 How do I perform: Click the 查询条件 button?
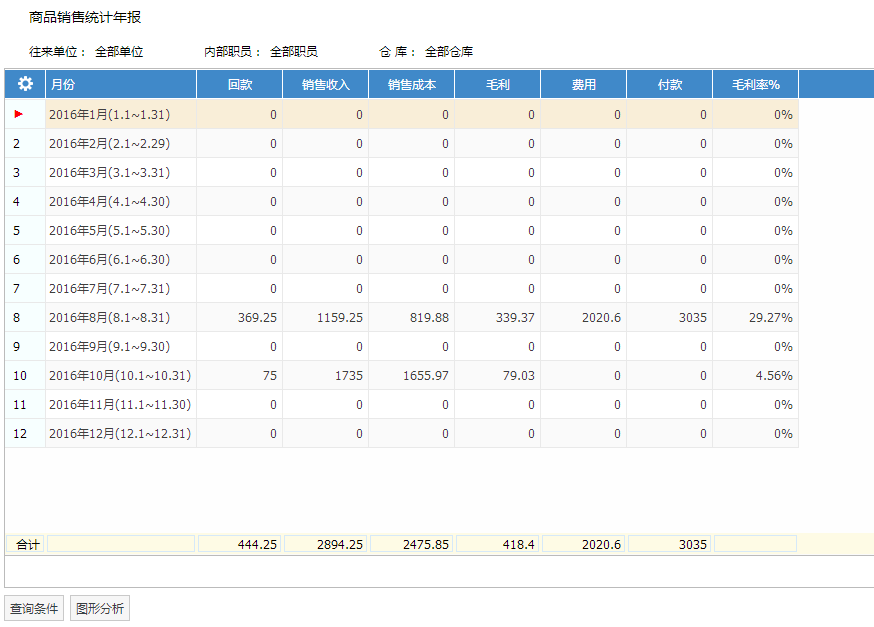pos(34,608)
